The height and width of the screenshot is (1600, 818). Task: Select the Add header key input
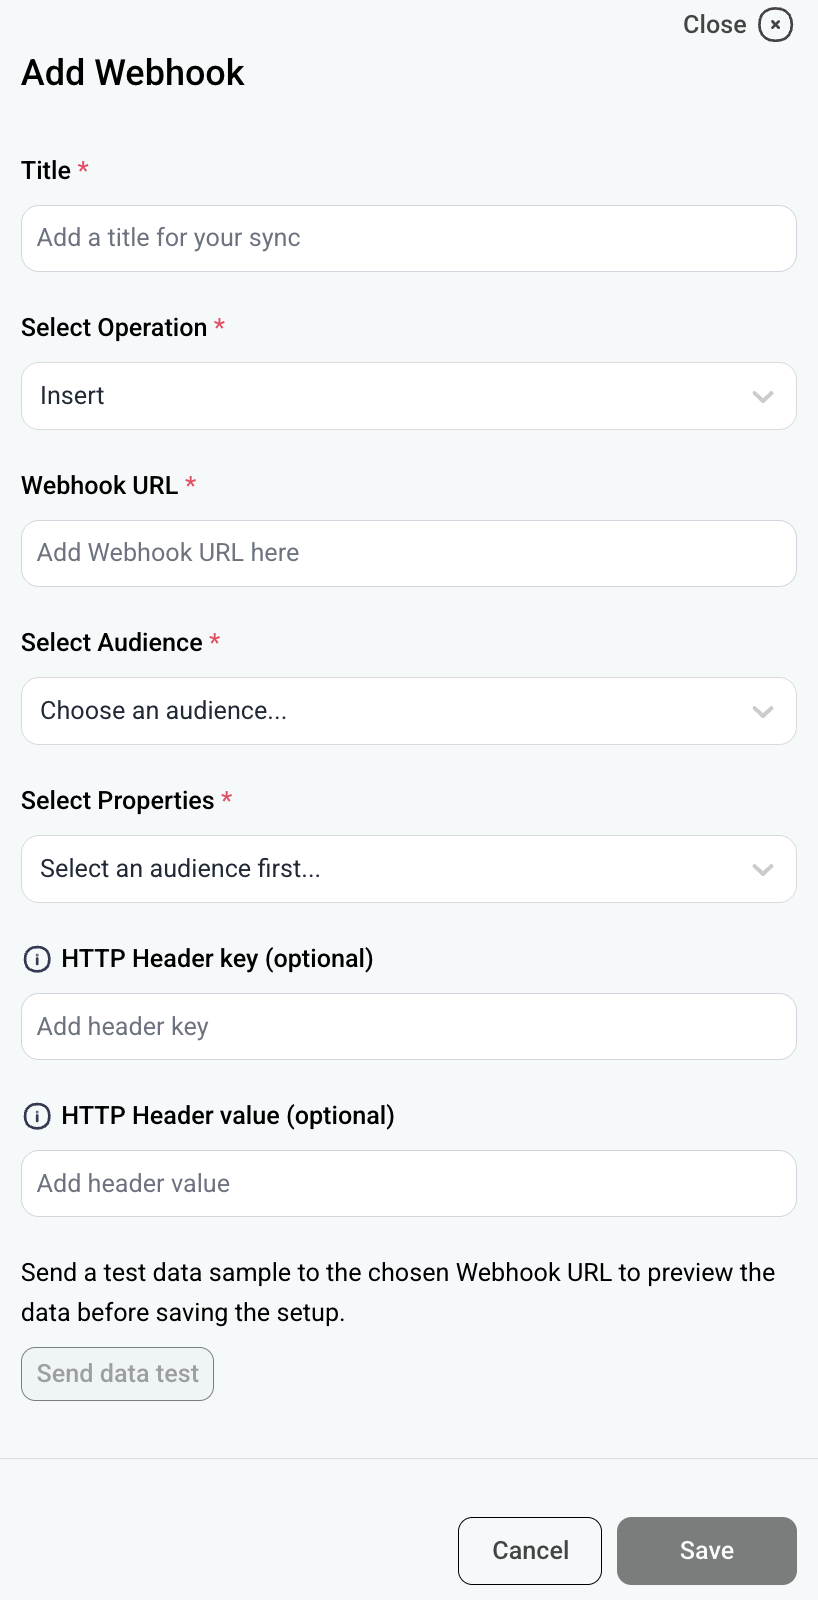click(408, 1026)
